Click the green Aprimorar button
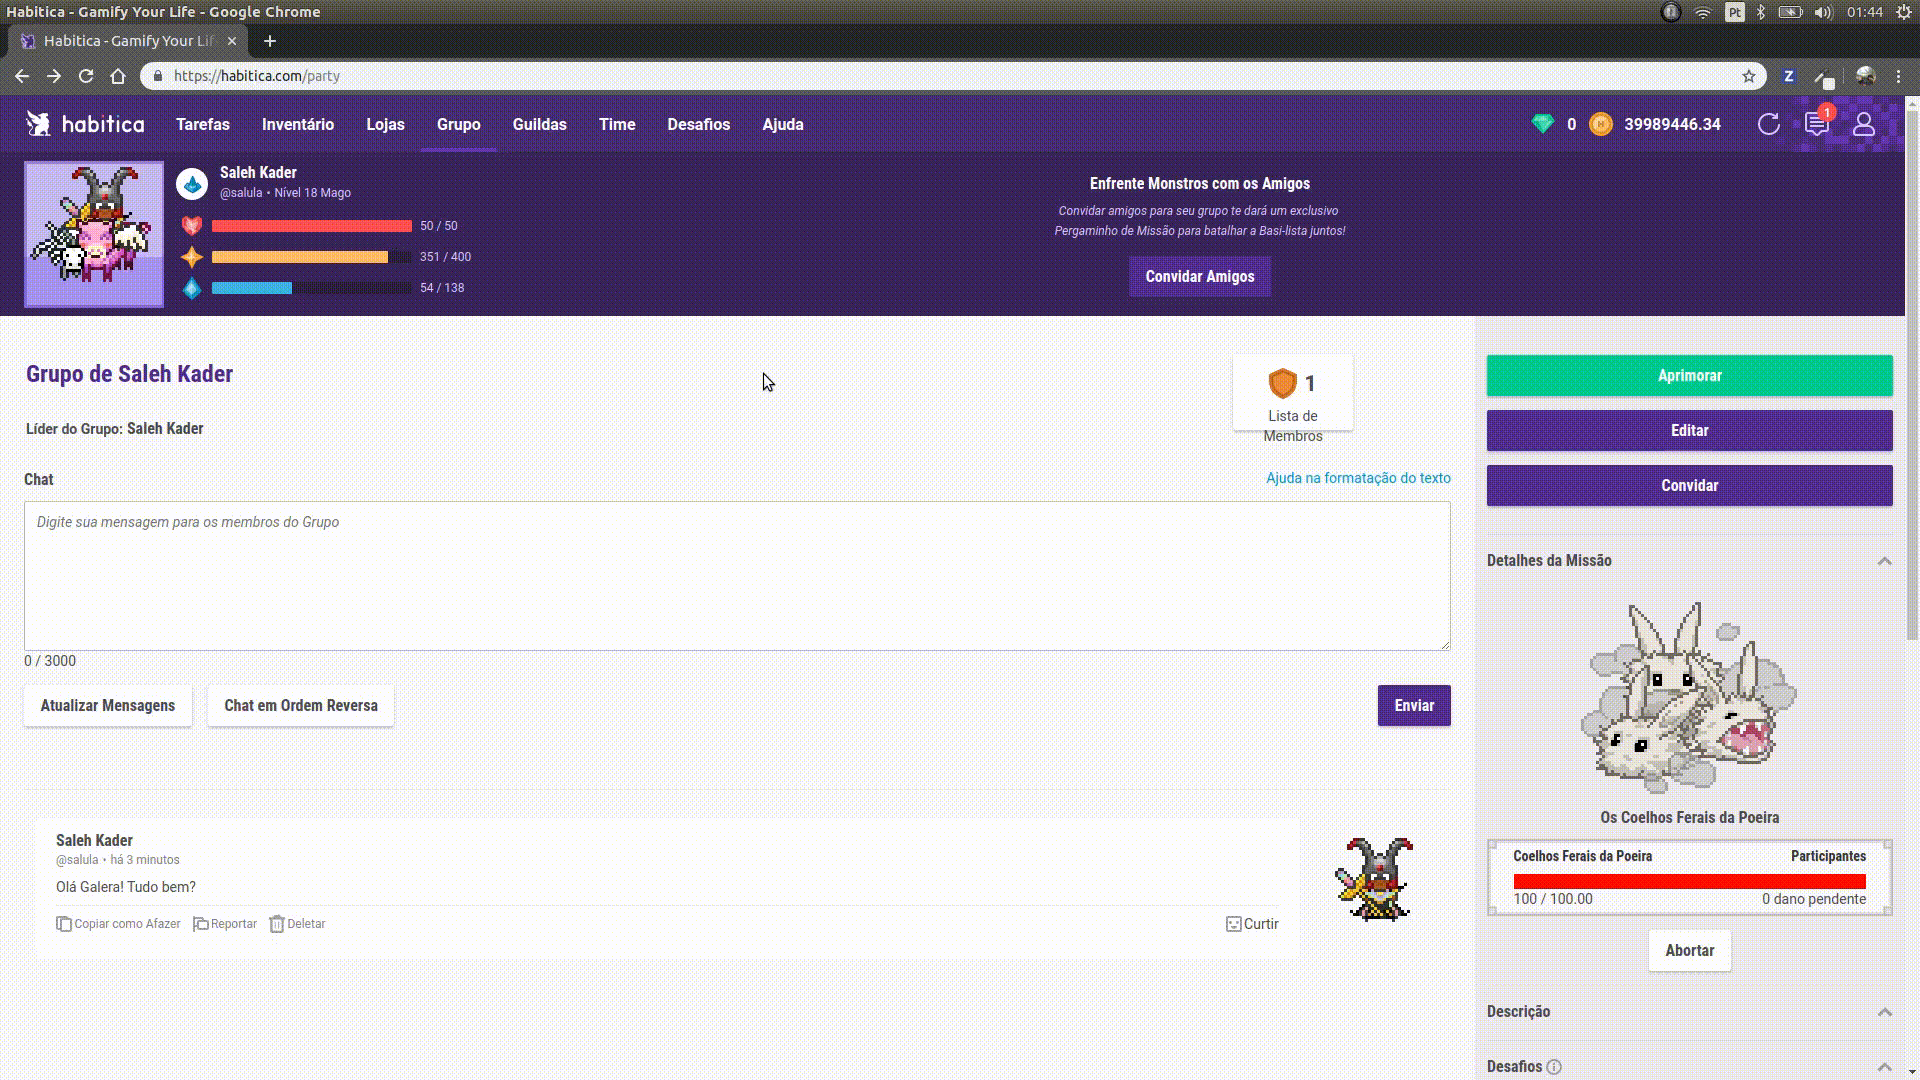The image size is (1920, 1080). click(1689, 376)
